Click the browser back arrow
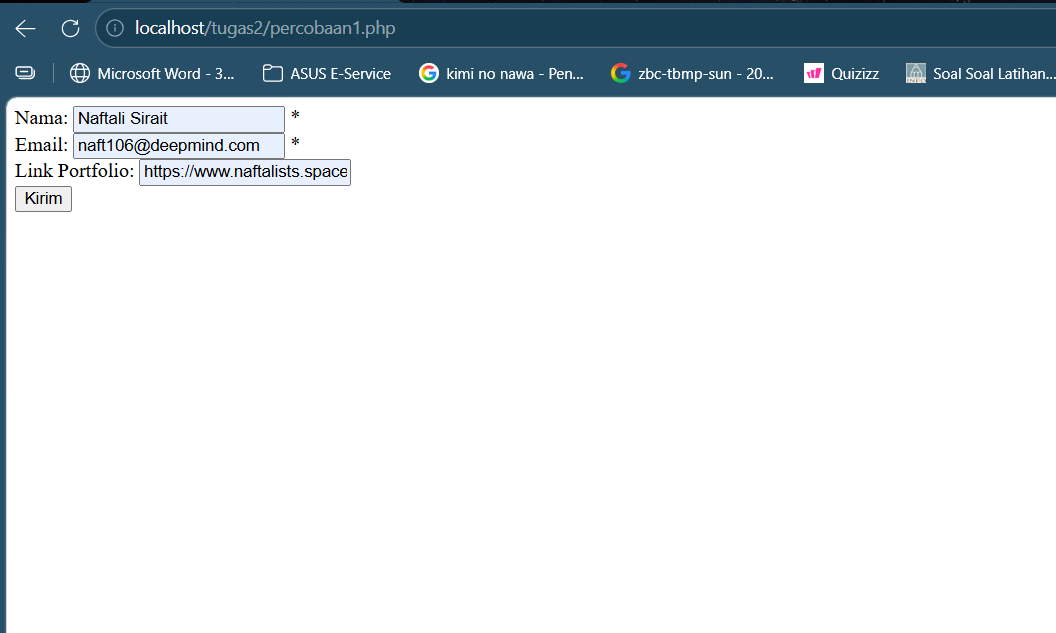This screenshot has width=1056, height=633. pyautogui.click(x=25, y=28)
